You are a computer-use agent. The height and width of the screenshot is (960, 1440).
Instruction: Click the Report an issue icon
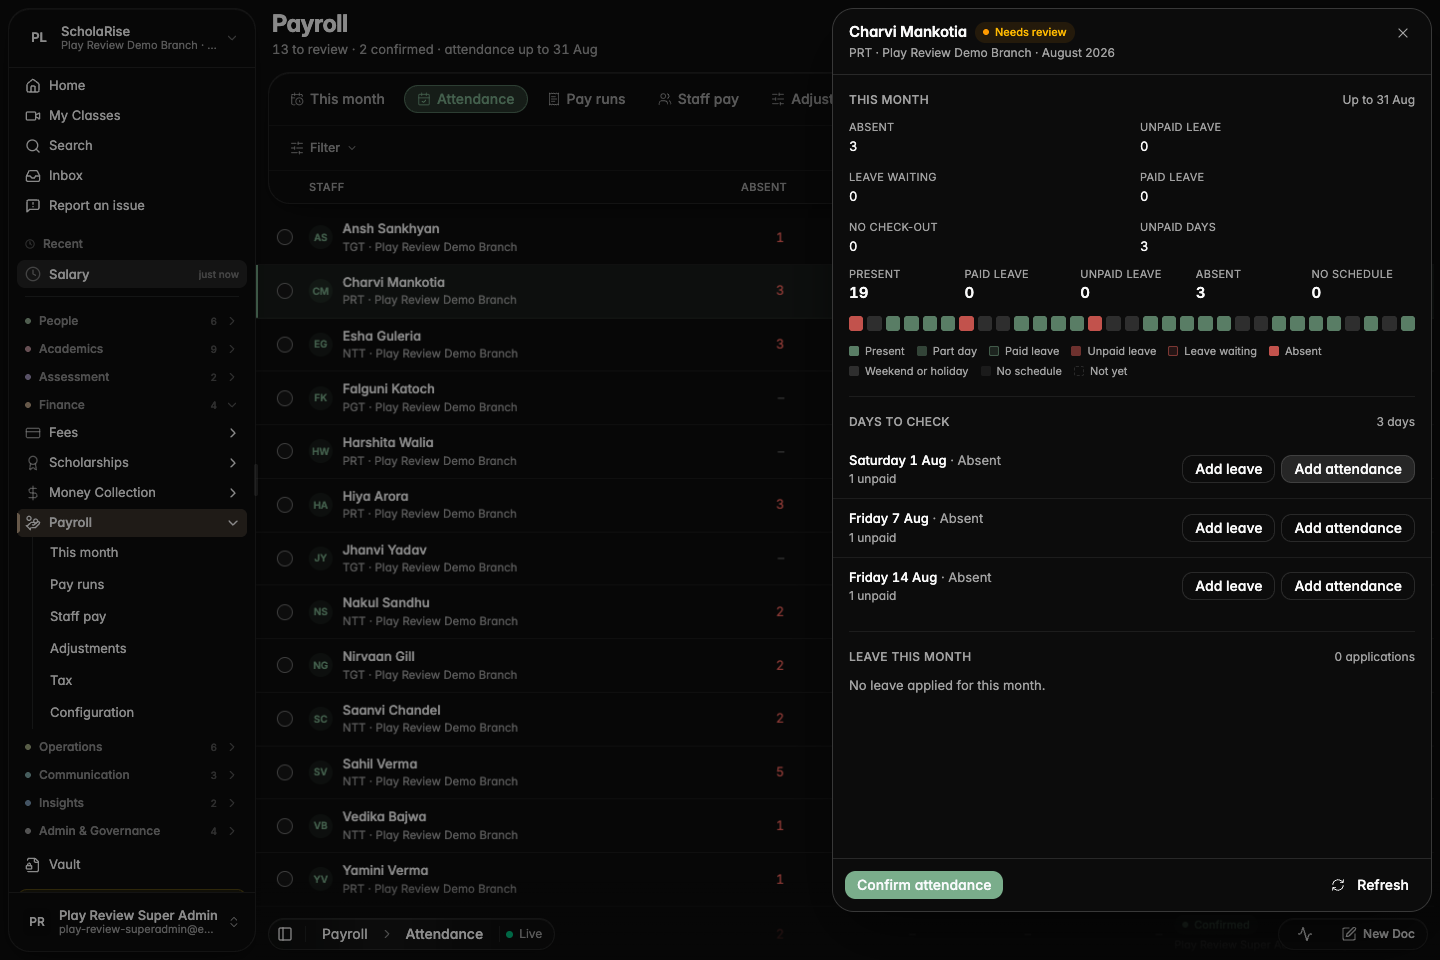(33, 206)
